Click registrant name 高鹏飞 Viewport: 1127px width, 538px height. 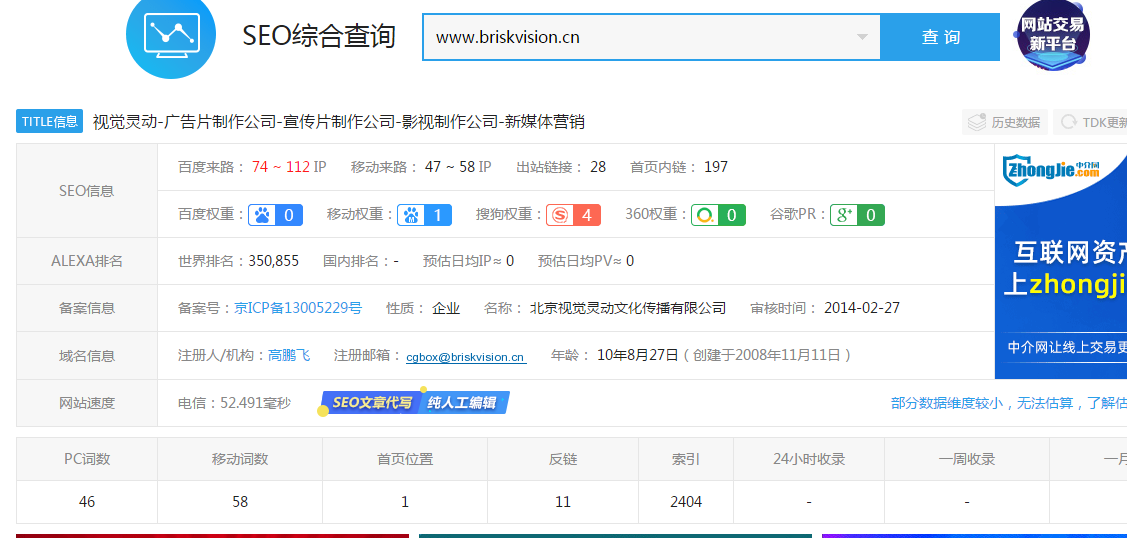tap(289, 356)
